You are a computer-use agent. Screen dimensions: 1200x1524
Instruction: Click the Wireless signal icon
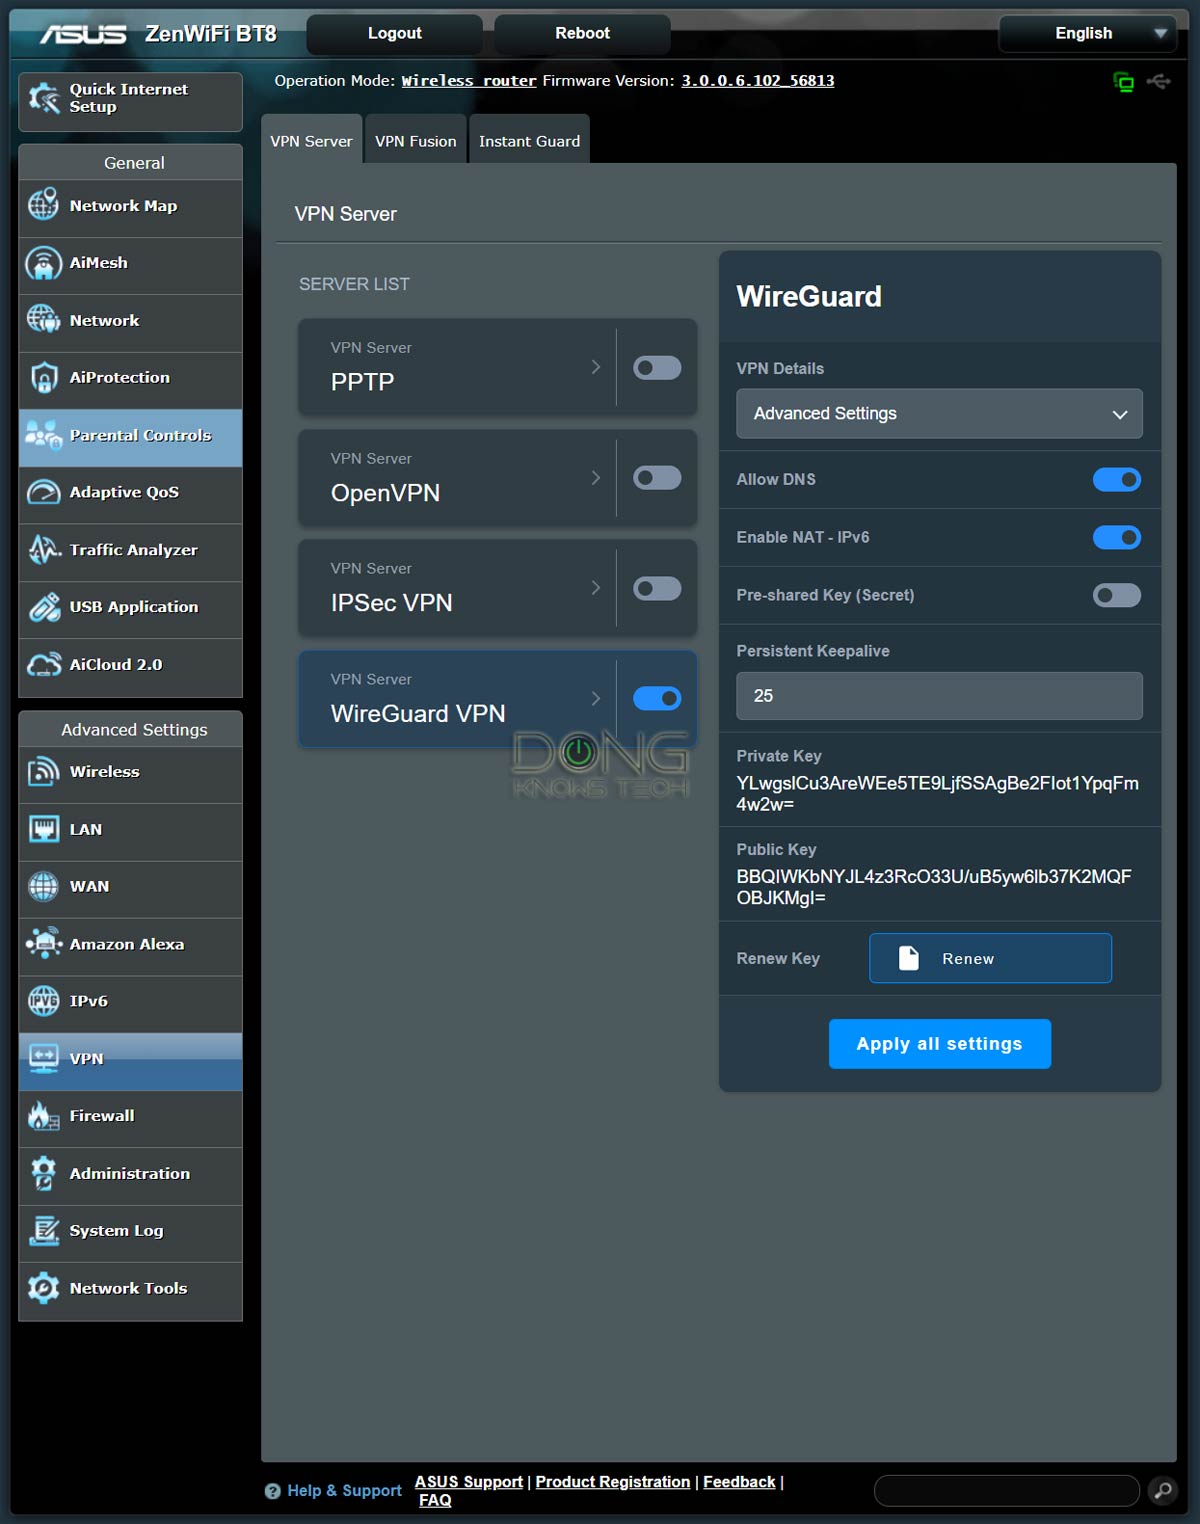[43, 771]
